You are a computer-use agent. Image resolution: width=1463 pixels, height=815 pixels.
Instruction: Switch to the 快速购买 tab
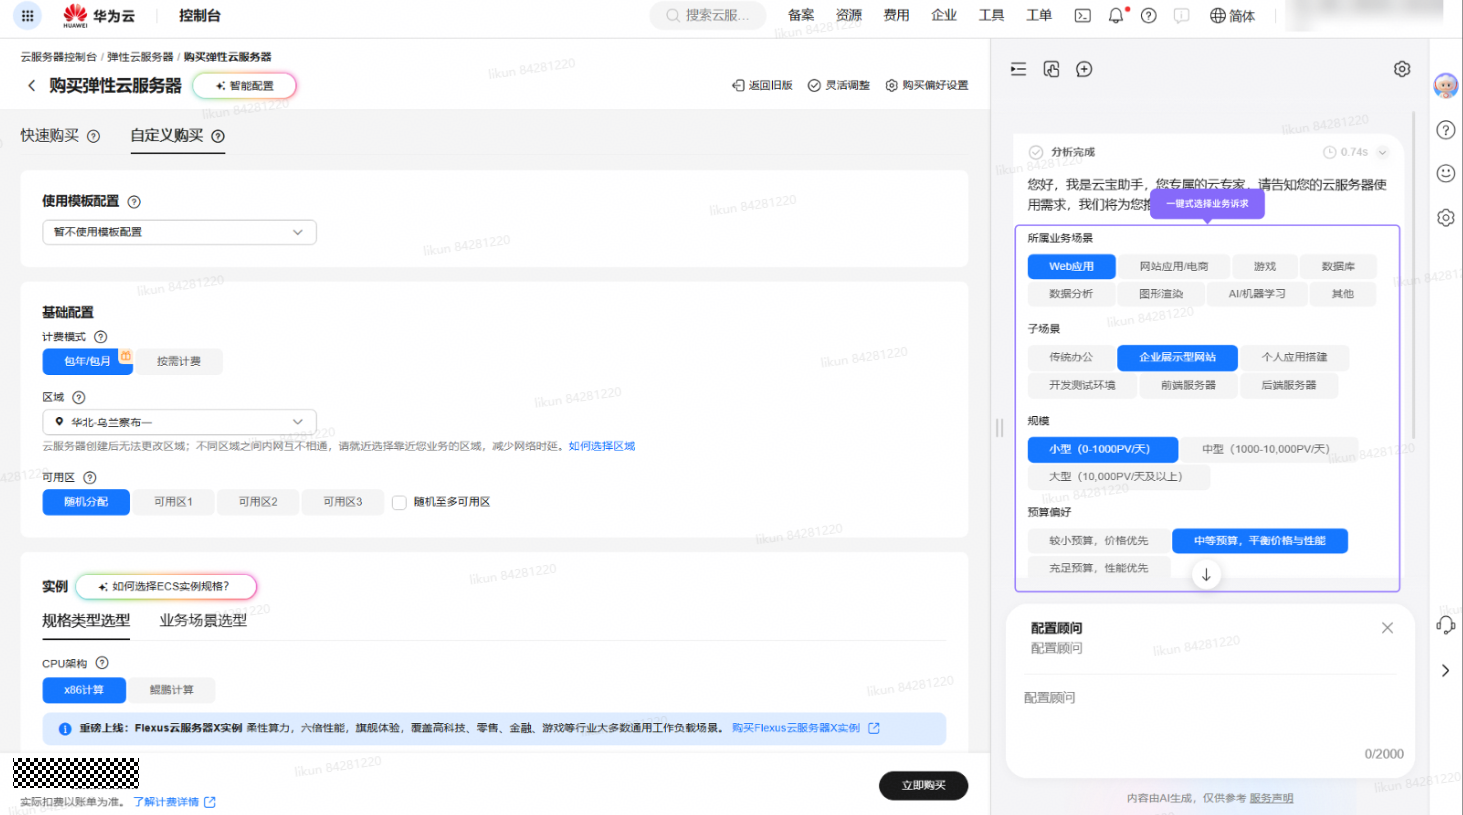(x=50, y=136)
